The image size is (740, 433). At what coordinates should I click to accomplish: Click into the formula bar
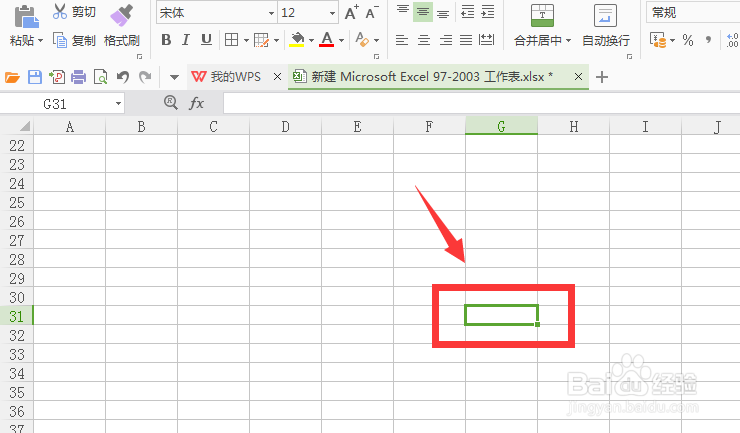tap(481, 103)
